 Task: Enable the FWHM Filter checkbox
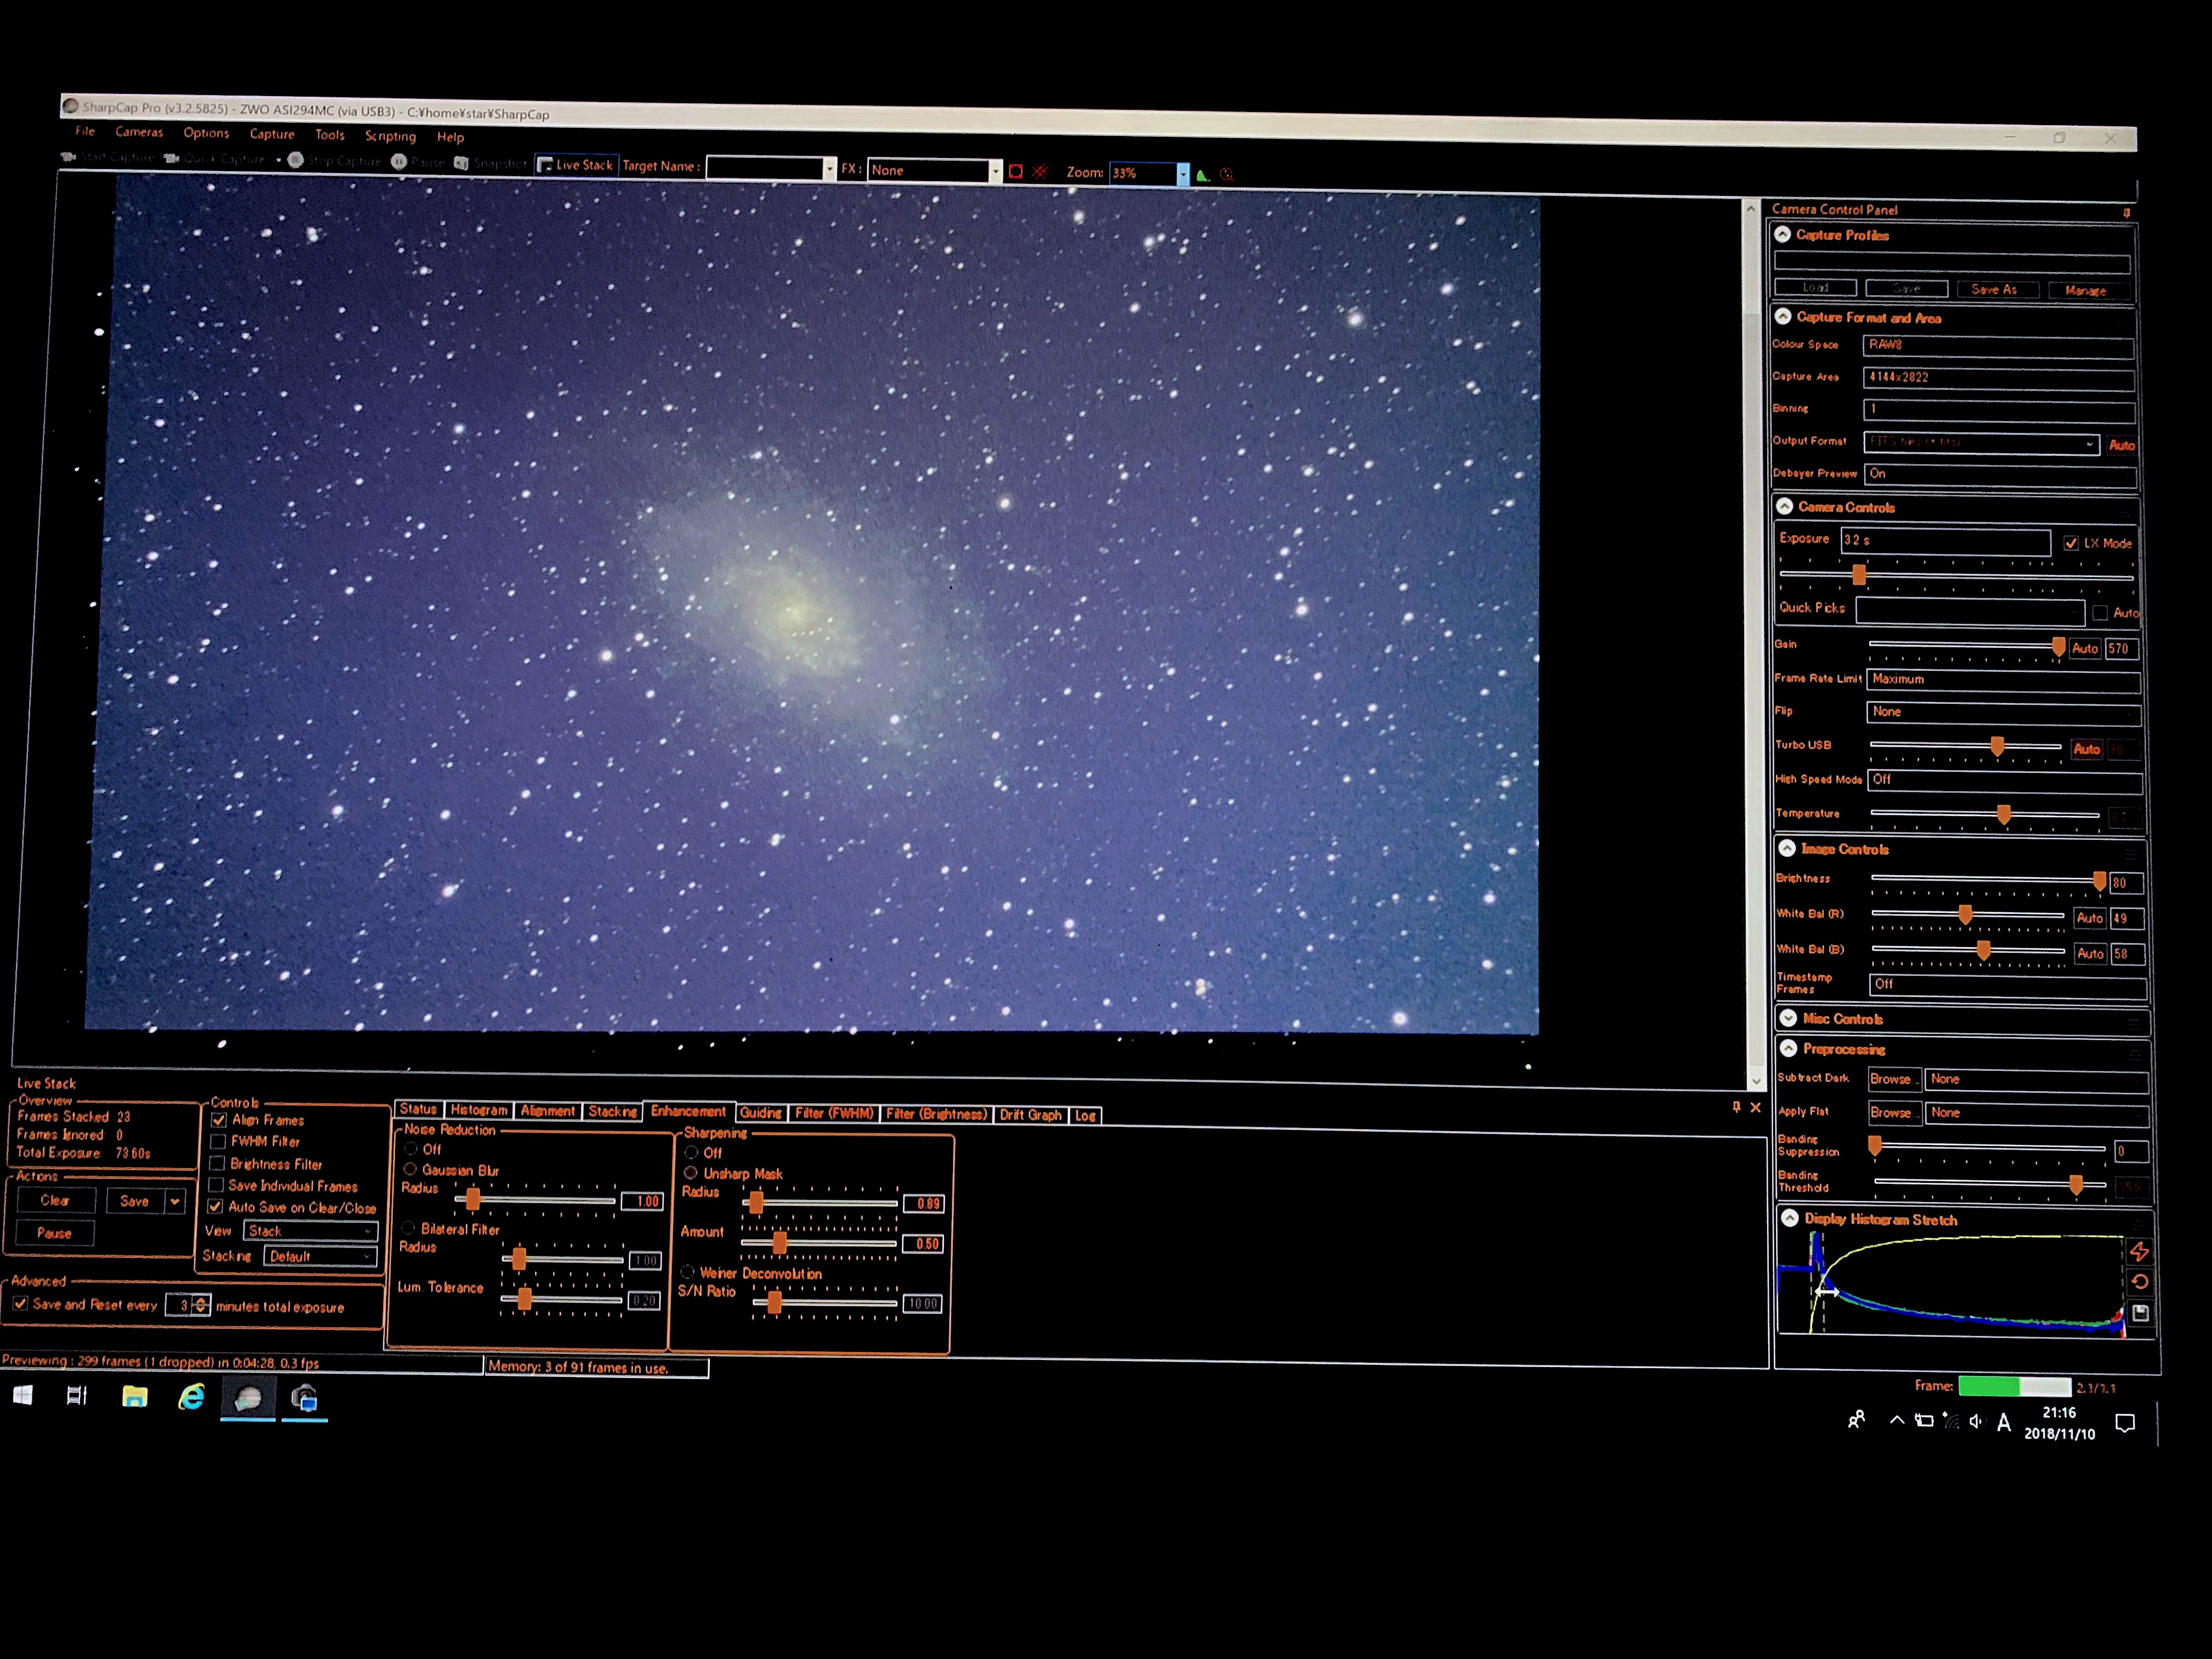(x=218, y=1141)
